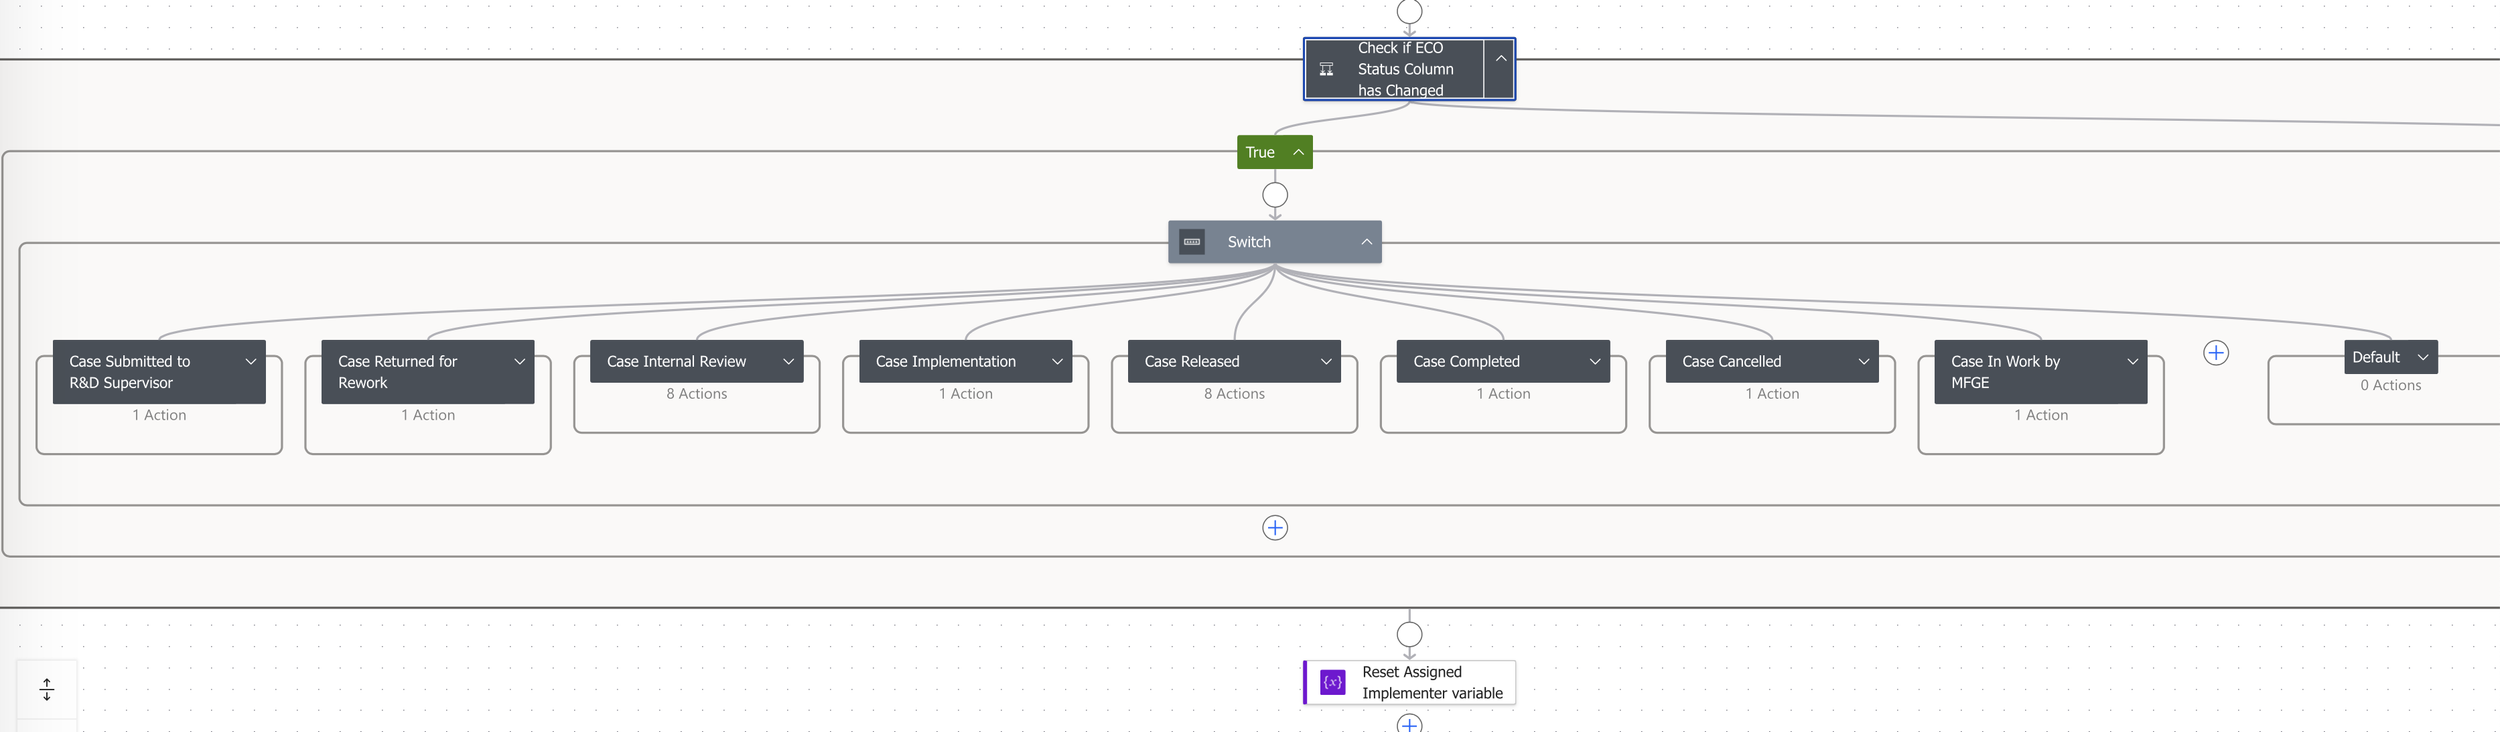Viewport: 2500px width, 732px height.
Task: Click '1 Action' under Case Submitted to R&D Supervisor
Action: tap(159, 415)
